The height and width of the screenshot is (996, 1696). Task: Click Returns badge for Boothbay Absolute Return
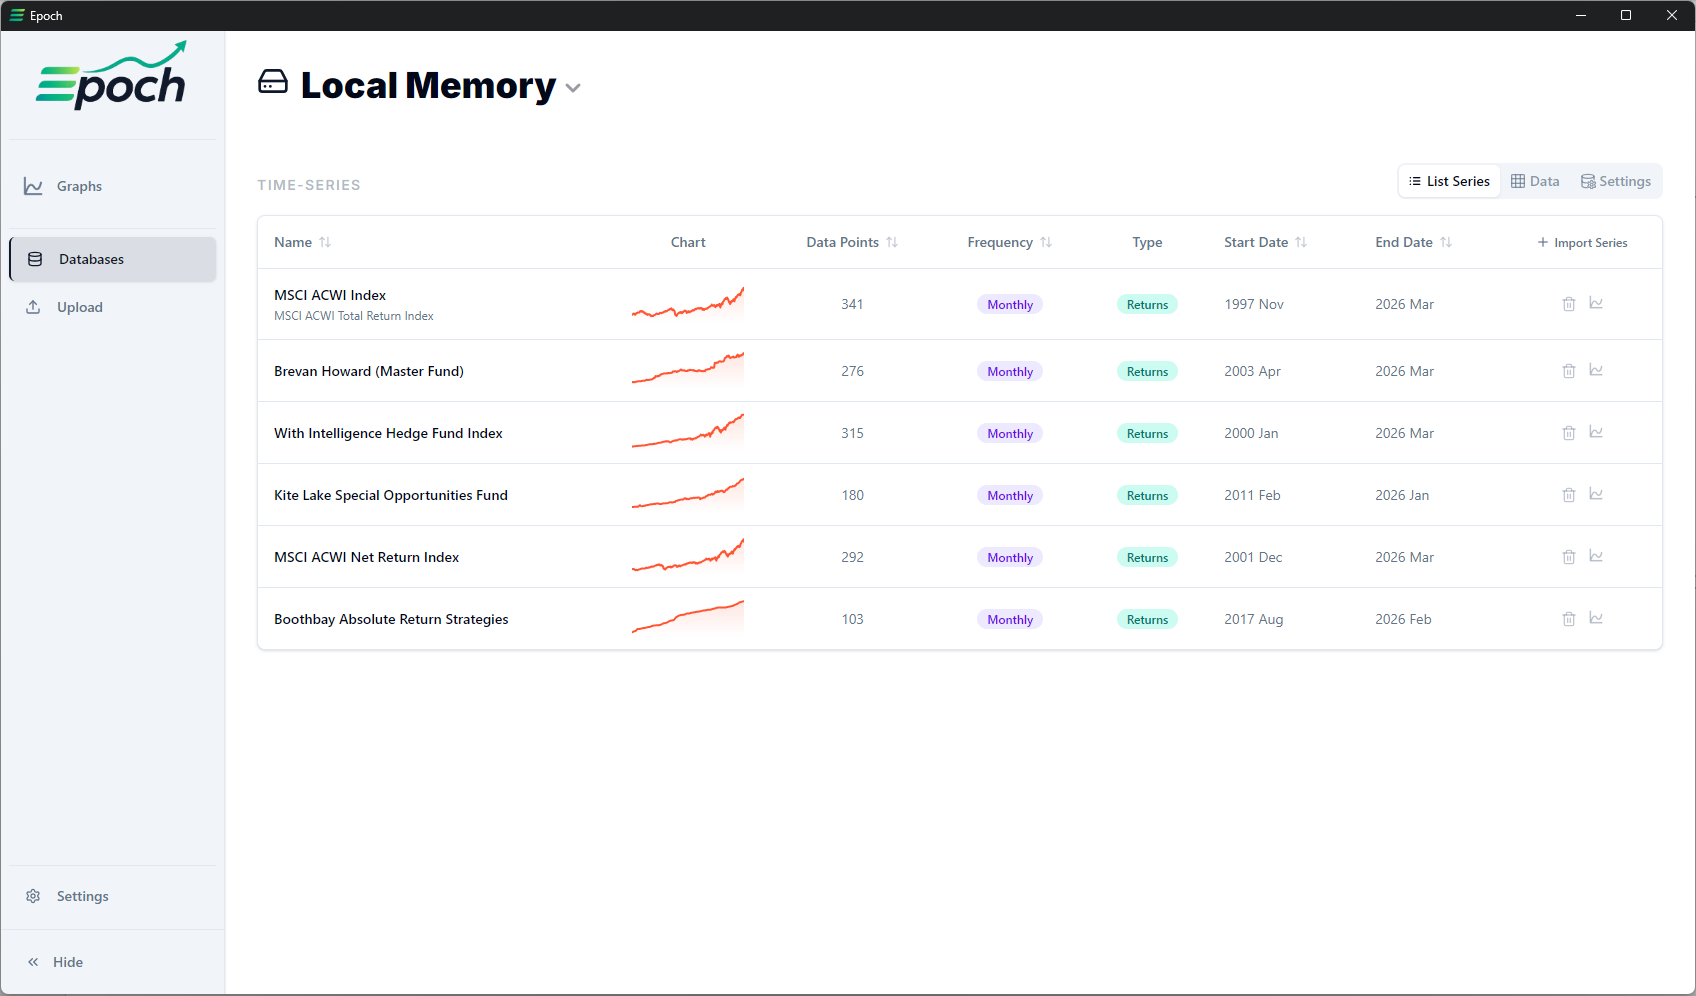click(x=1147, y=620)
